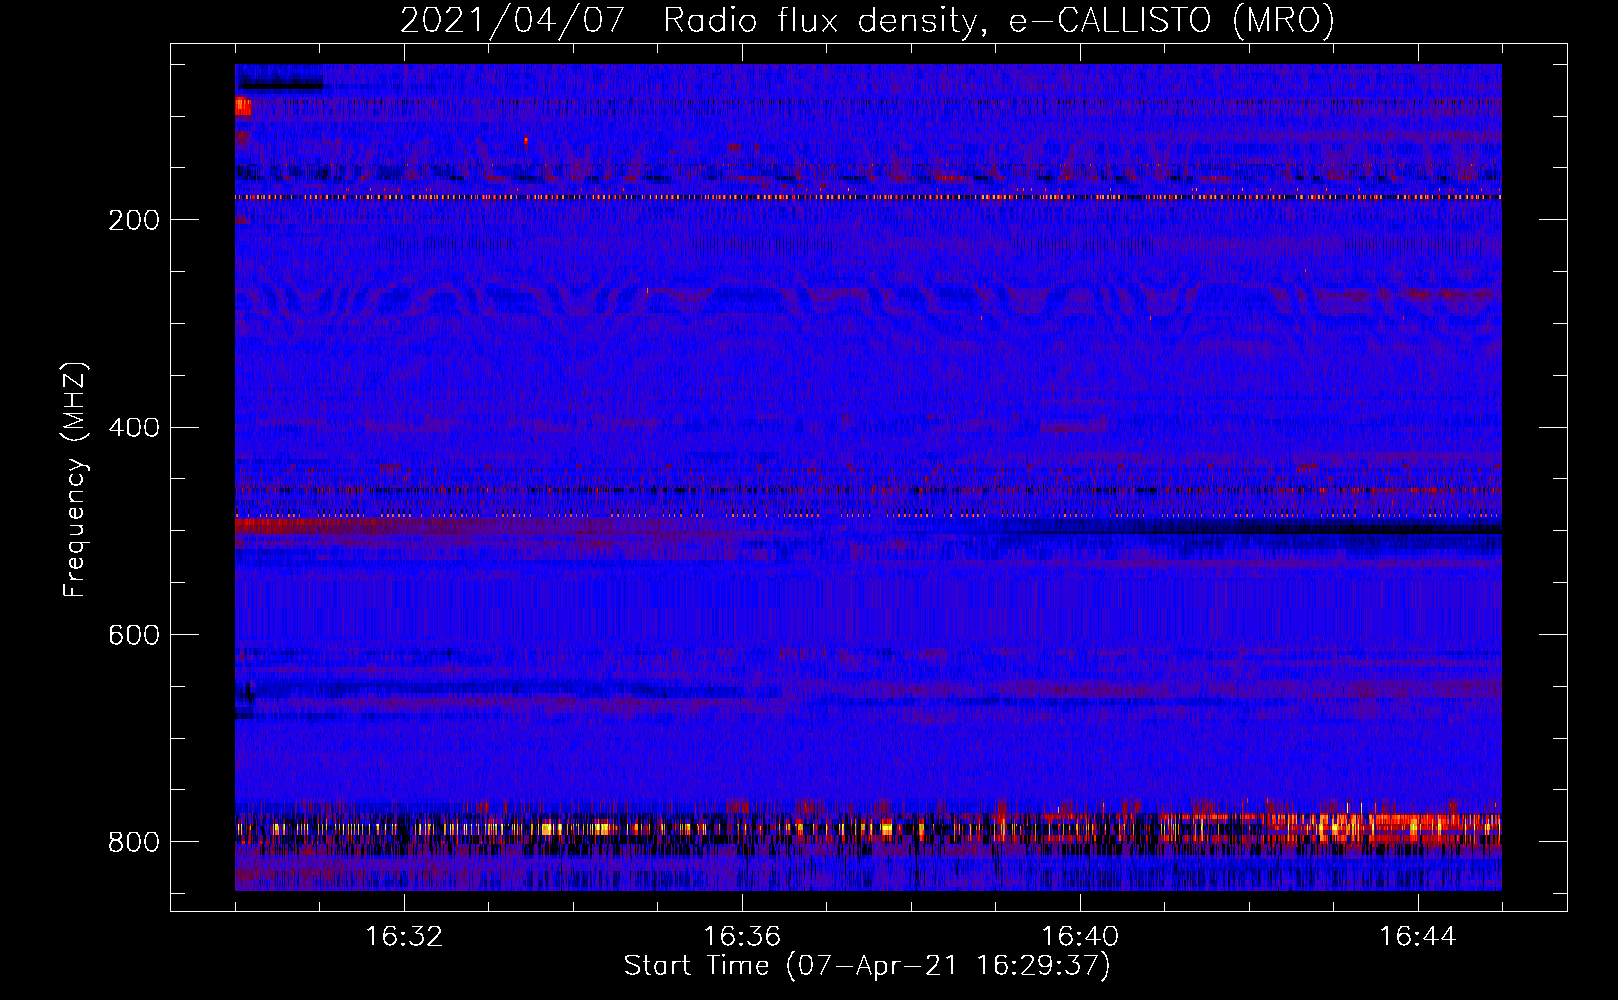This screenshot has width=1618, height=1000.
Task: Click the "Start Time (07-Apr-21 16:29:37)" axis label
Action: [868, 966]
